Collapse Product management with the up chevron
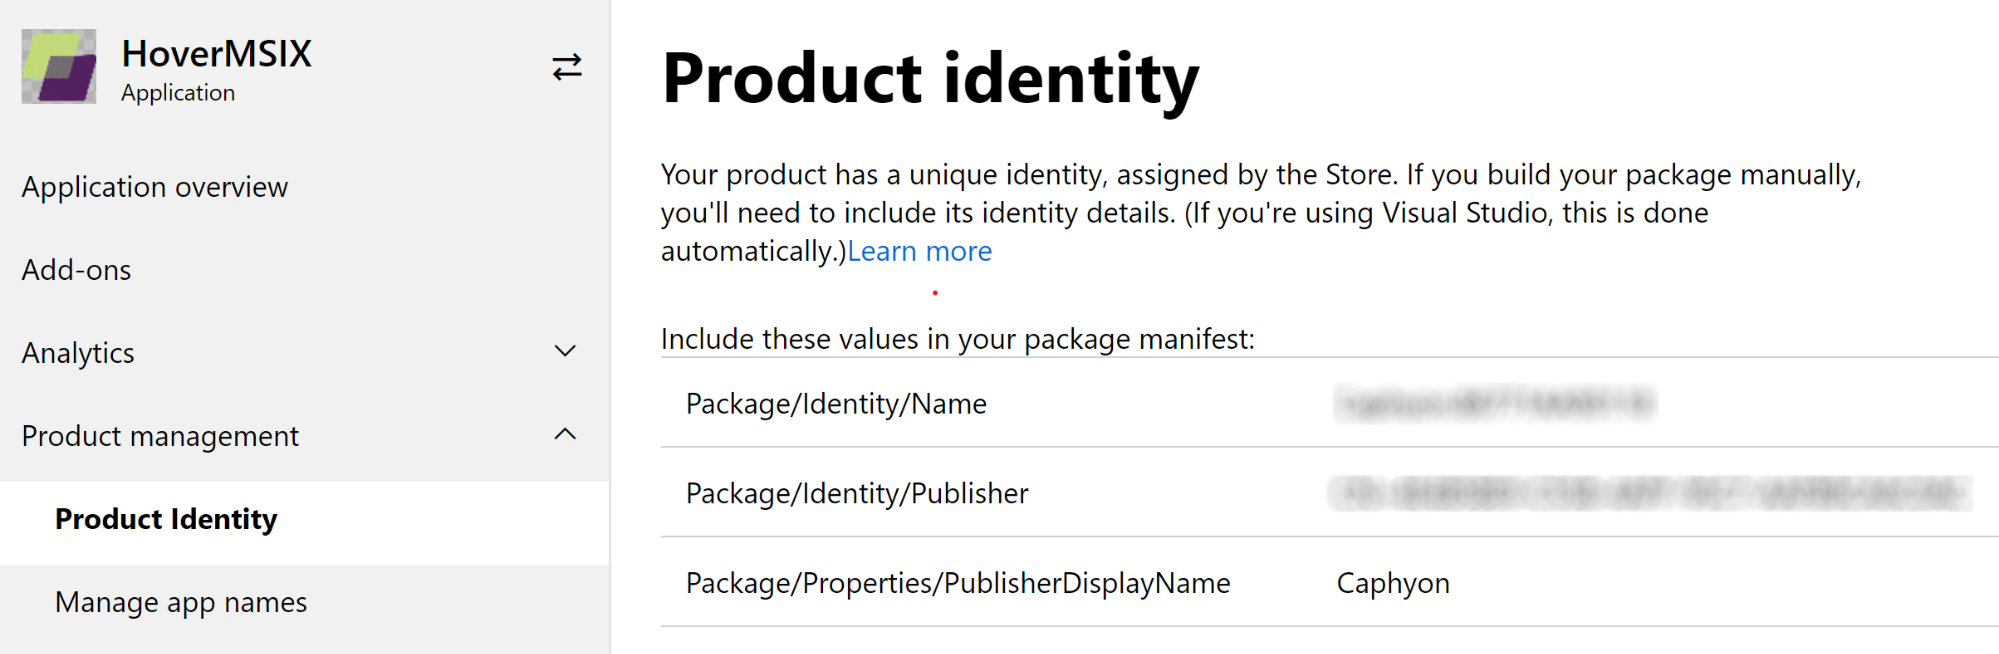The width and height of the screenshot is (1999, 654). tap(565, 434)
